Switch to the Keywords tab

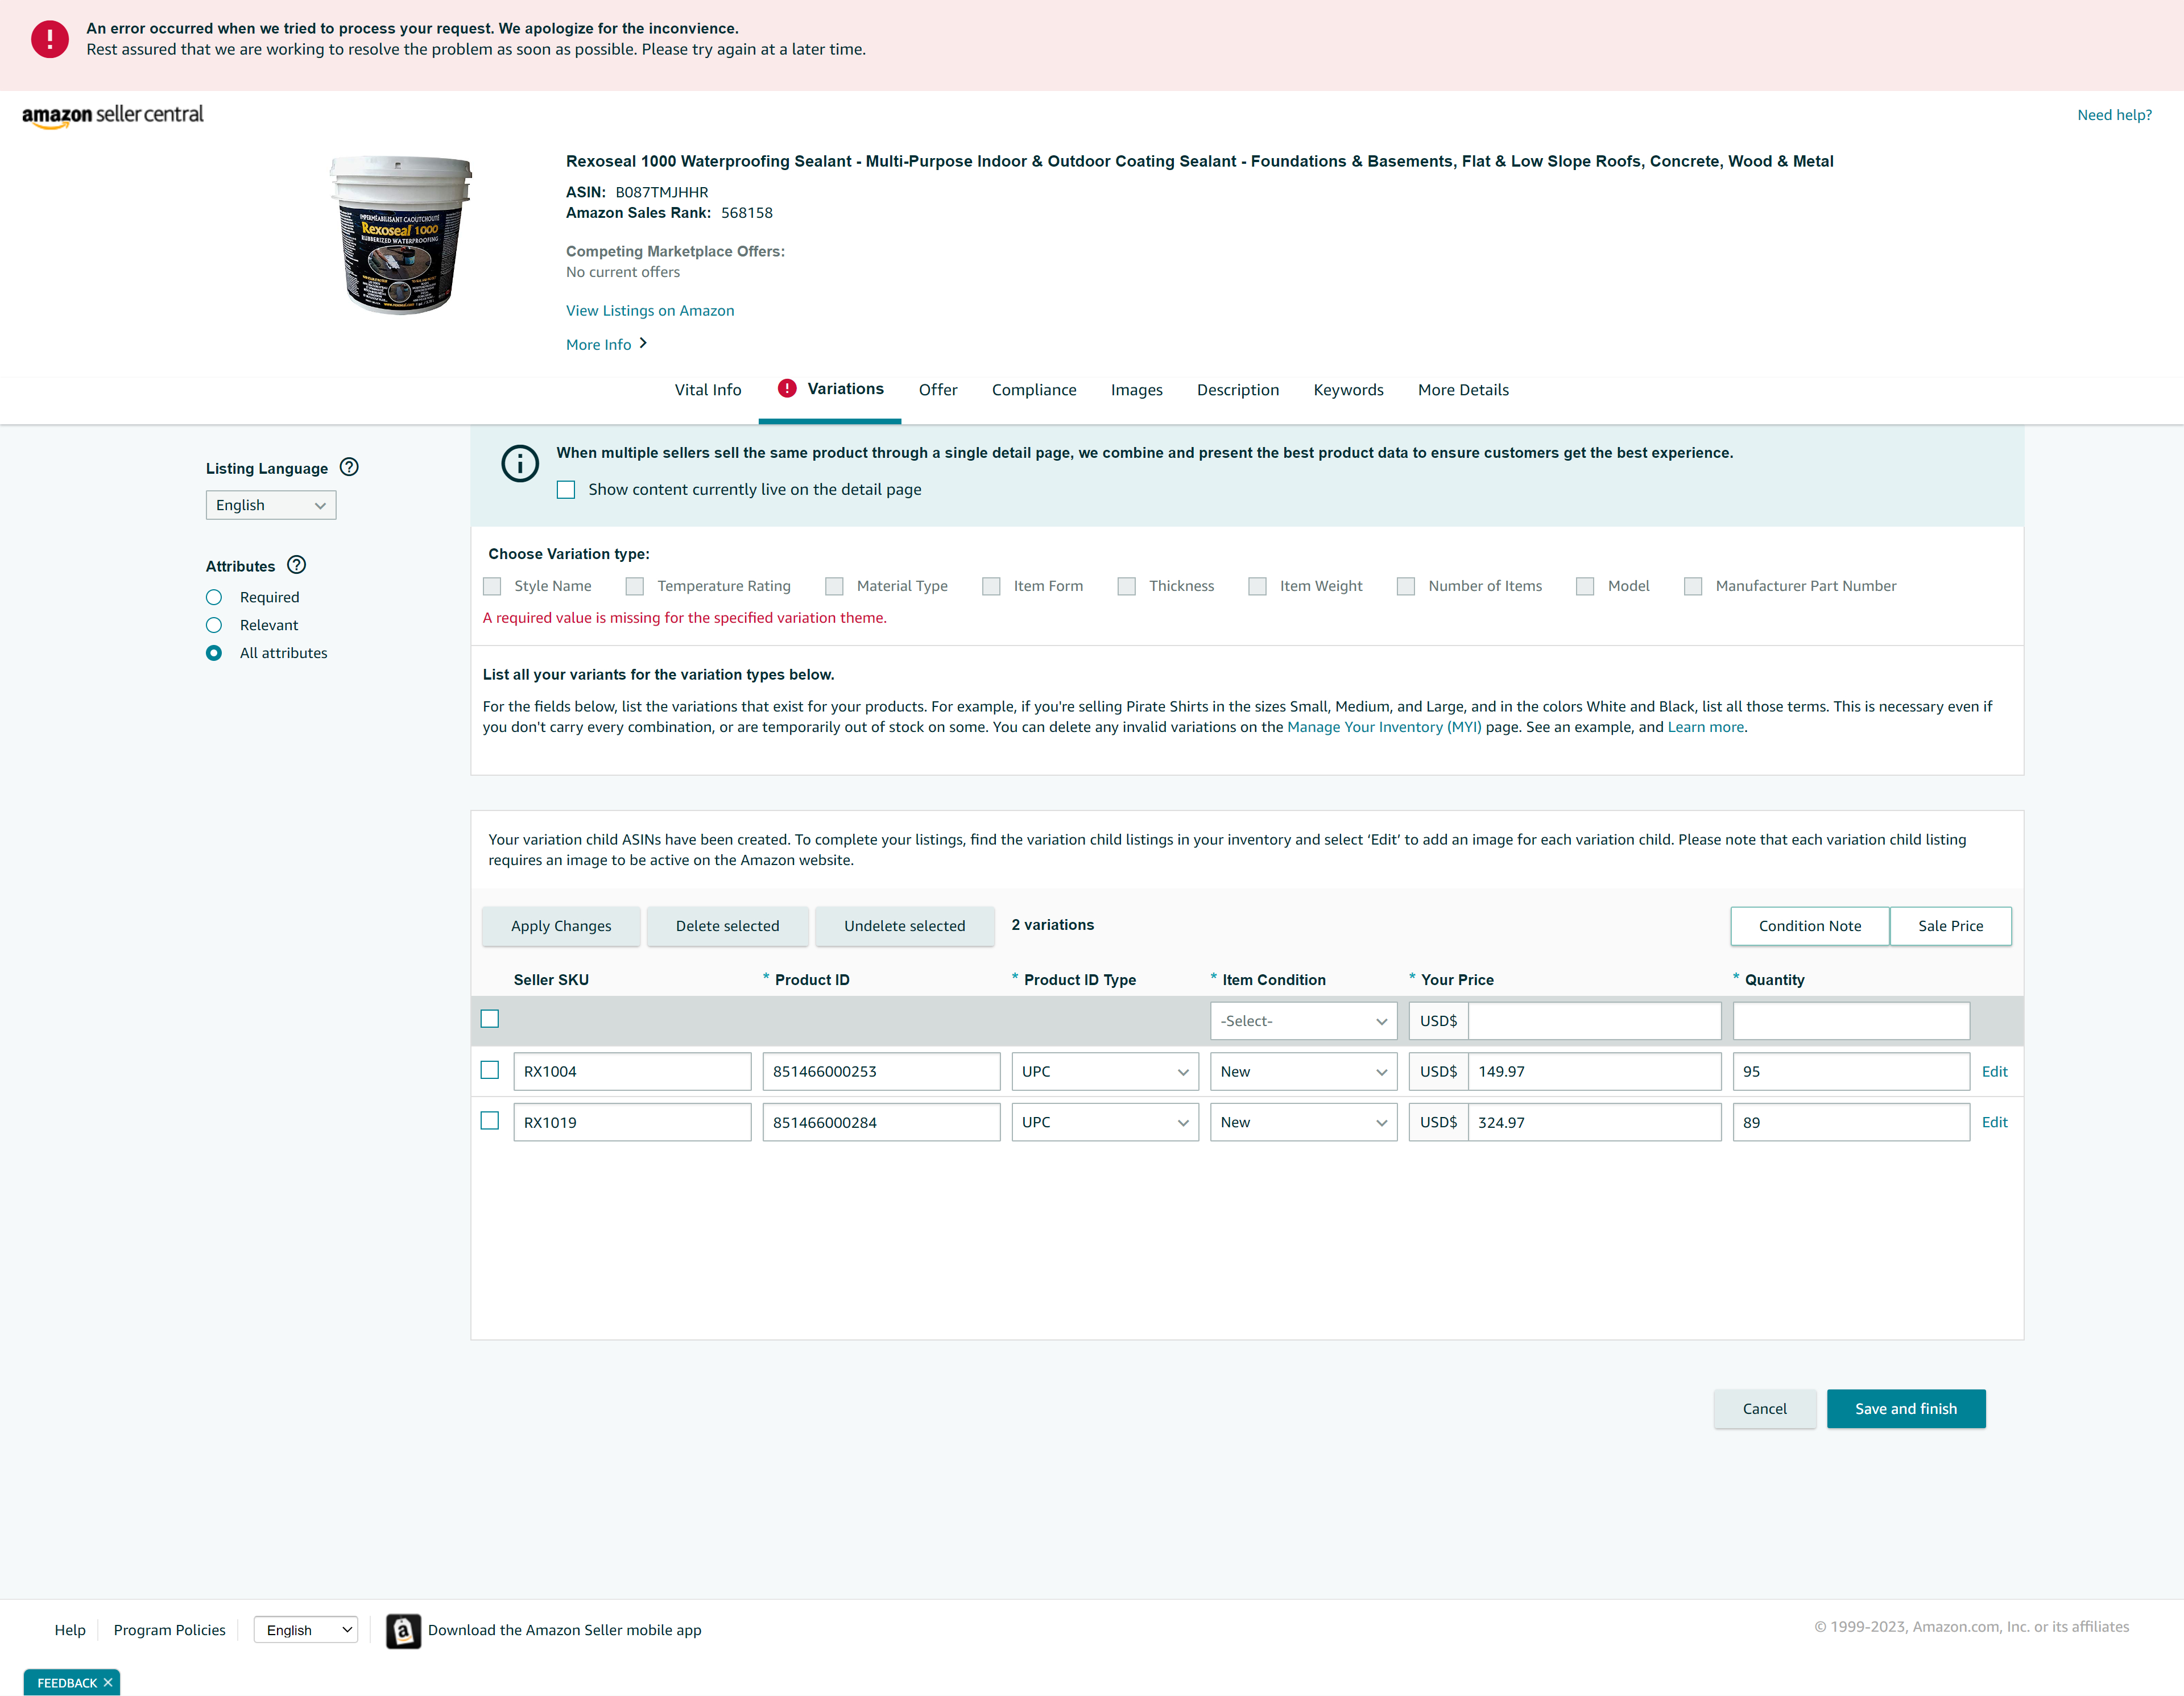click(x=1348, y=390)
